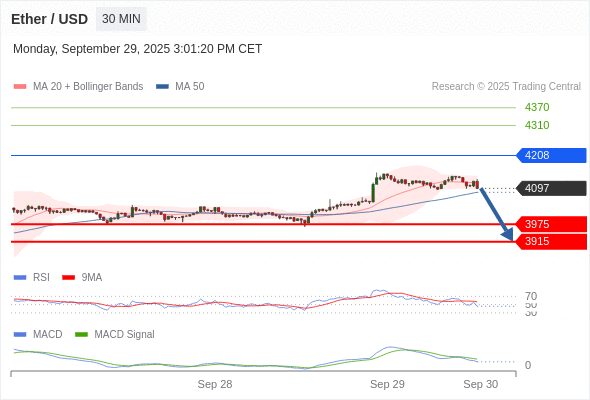
Task: Toggle the MA 50 legend swatch
Action: click(162, 87)
